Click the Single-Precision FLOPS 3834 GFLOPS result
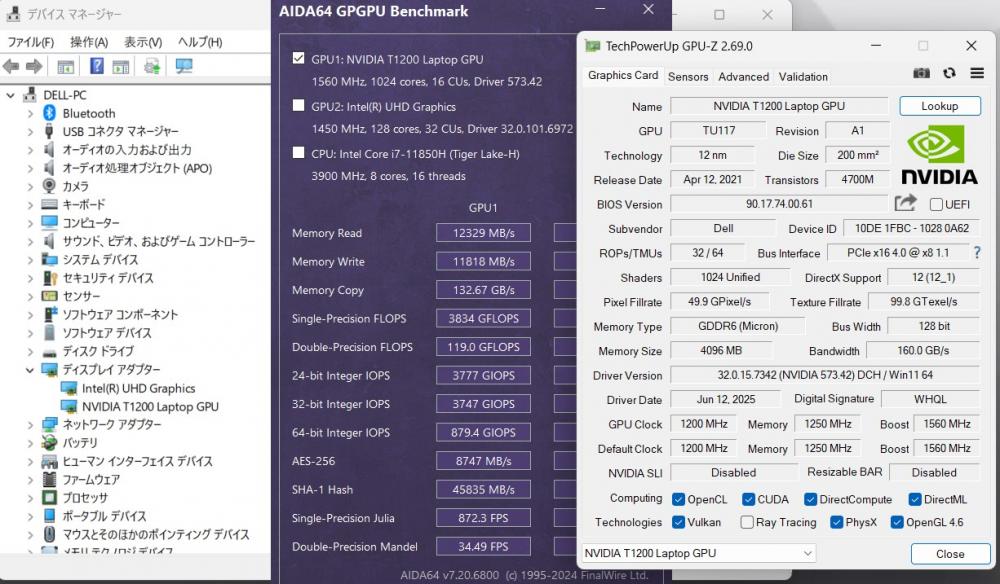The height and width of the screenshot is (584, 1000). [x=483, y=318]
